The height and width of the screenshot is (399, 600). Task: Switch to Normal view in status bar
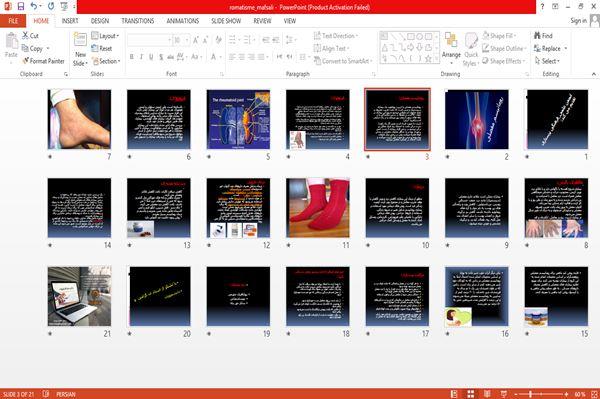[454, 394]
